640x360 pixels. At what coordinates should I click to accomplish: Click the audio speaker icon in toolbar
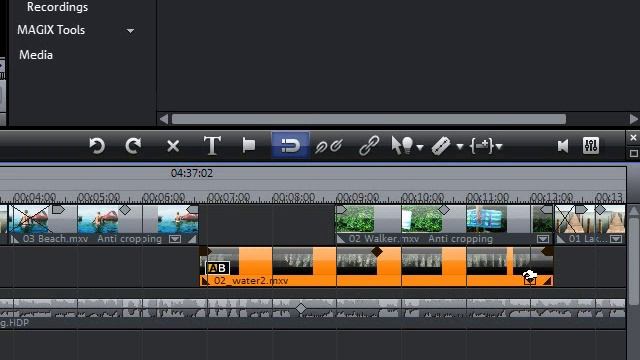(x=563, y=146)
